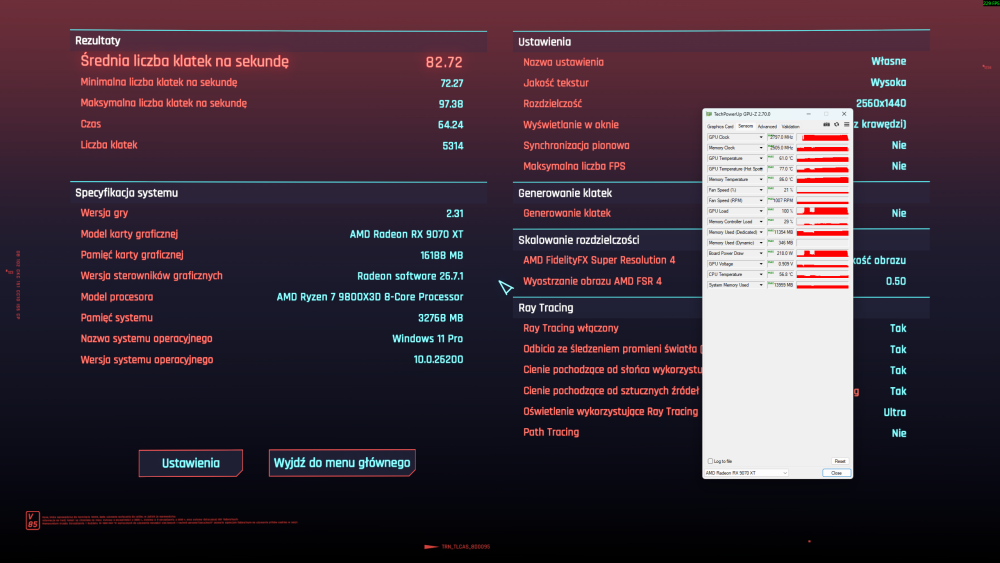Click the average FPS value 82.72
The width and height of the screenshot is (1000, 563).
(x=444, y=62)
